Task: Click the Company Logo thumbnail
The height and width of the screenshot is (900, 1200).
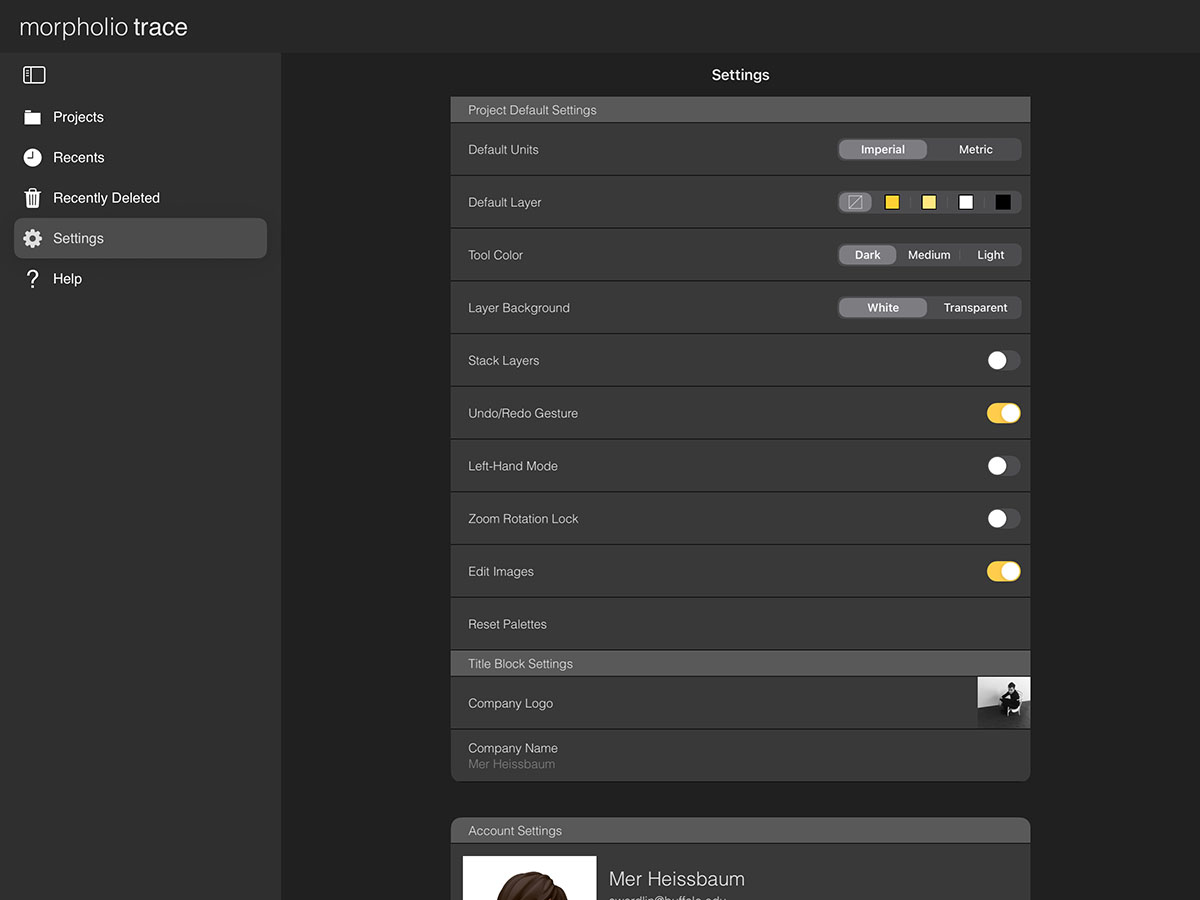Action: coord(1003,702)
